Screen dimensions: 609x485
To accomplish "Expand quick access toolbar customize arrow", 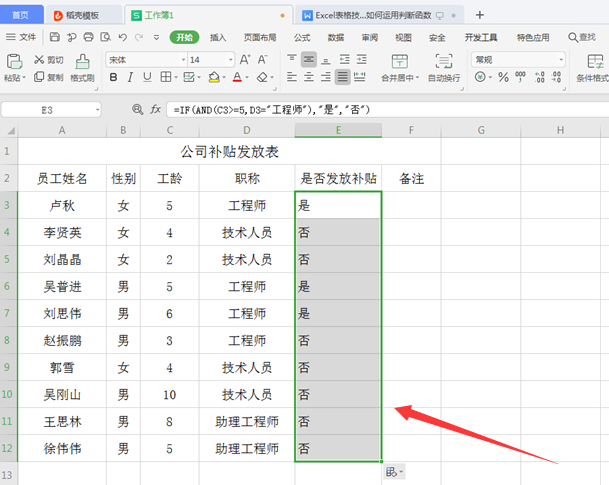I will [156, 37].
